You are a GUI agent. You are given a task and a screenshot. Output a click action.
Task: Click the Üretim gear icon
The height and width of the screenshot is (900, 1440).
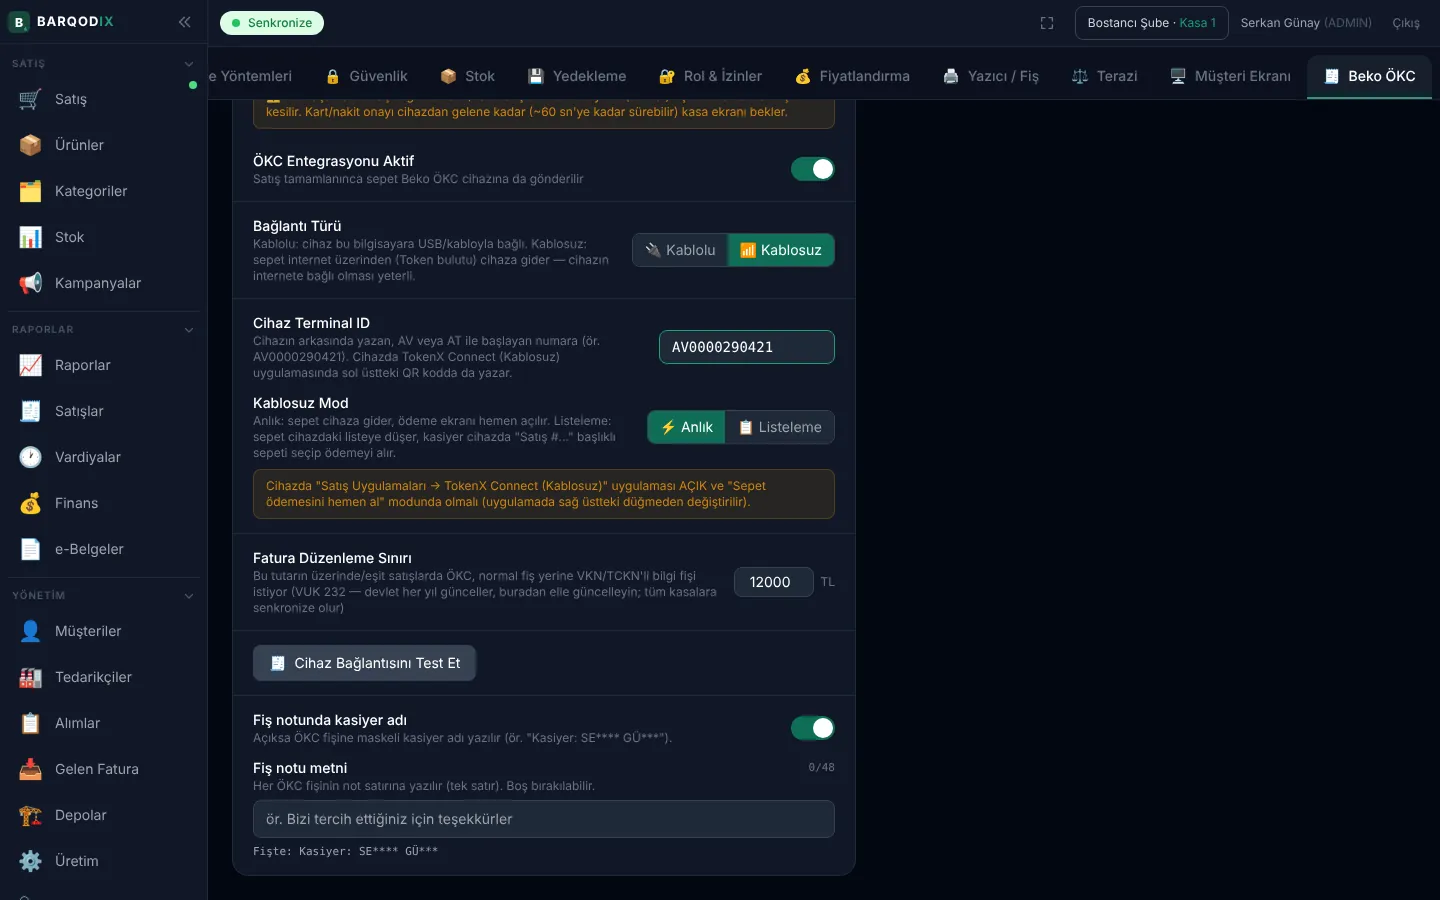point(31,861)
